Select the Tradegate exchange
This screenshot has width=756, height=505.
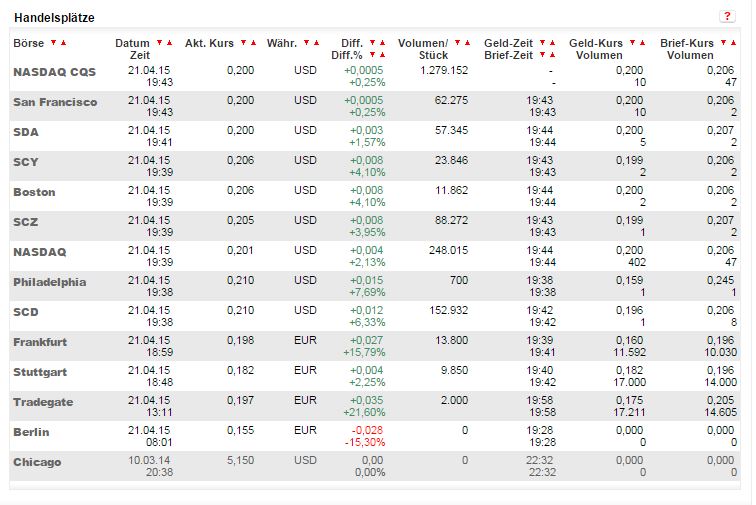(43, 402)
